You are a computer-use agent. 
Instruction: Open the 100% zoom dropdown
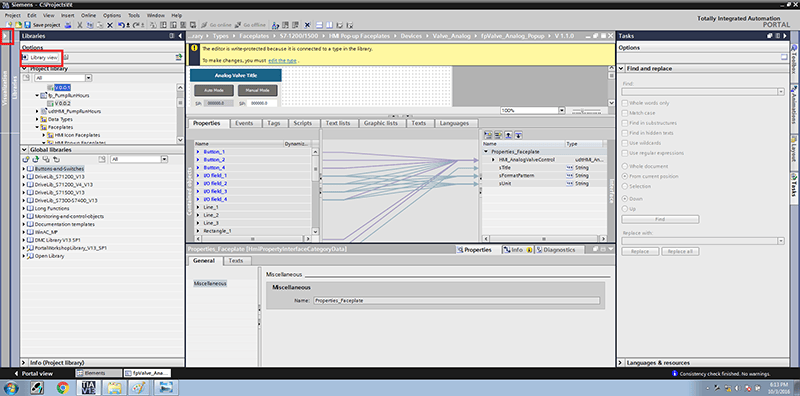[562, 110]
